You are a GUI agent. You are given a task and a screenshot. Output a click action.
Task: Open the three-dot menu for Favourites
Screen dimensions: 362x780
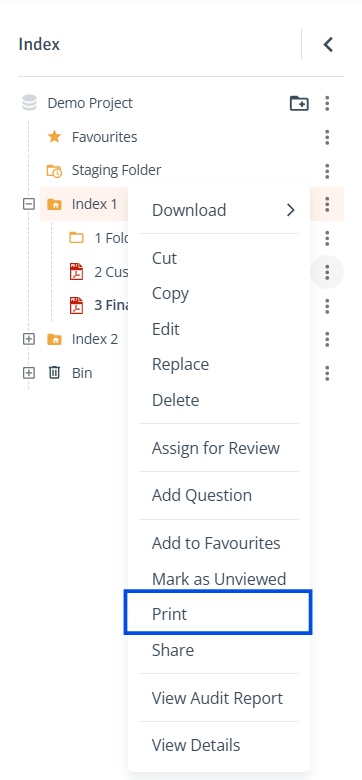coord(327,137)
